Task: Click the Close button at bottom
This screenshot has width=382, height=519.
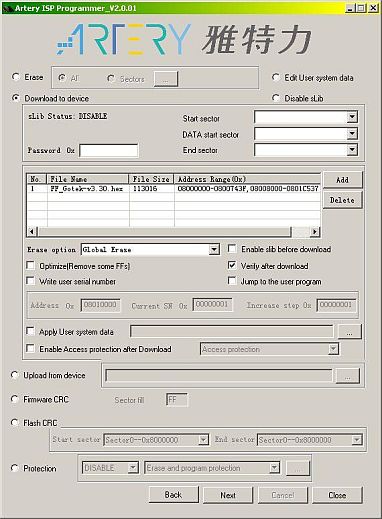Action: tap(337, 495)
